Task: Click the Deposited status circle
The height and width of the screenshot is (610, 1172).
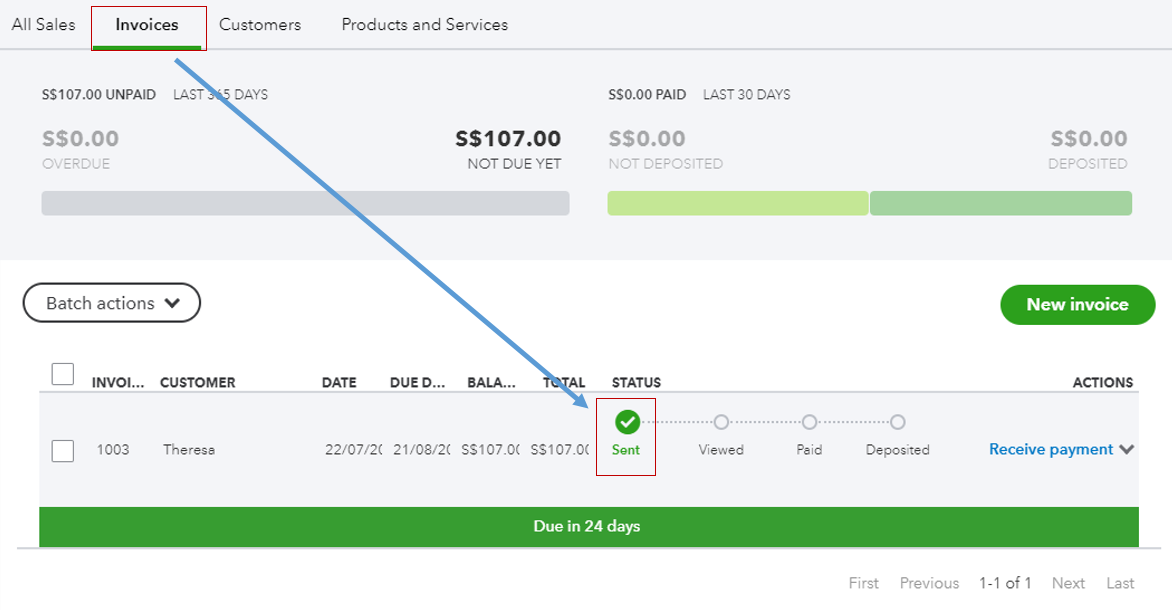Action: click(x=898, y=422)
